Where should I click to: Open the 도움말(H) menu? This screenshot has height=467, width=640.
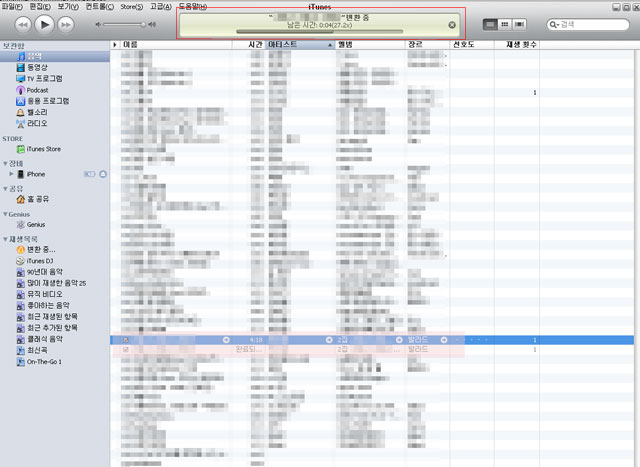(x=193, y=7)
